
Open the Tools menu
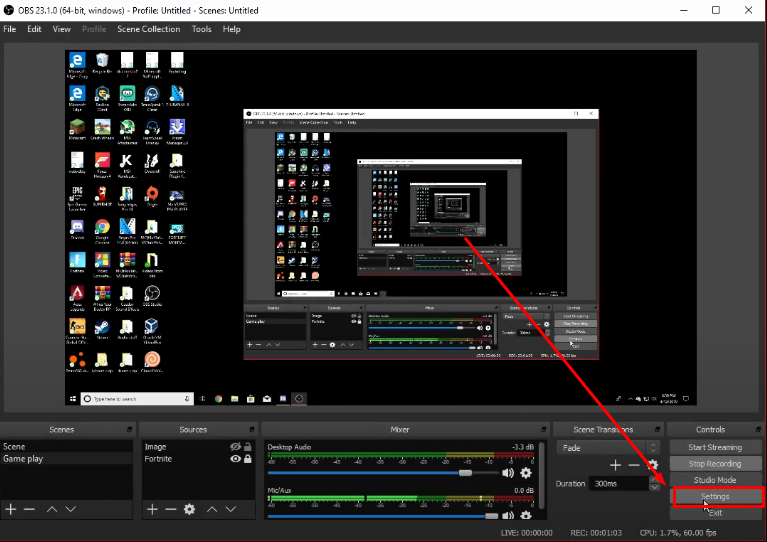click(202, 29)
